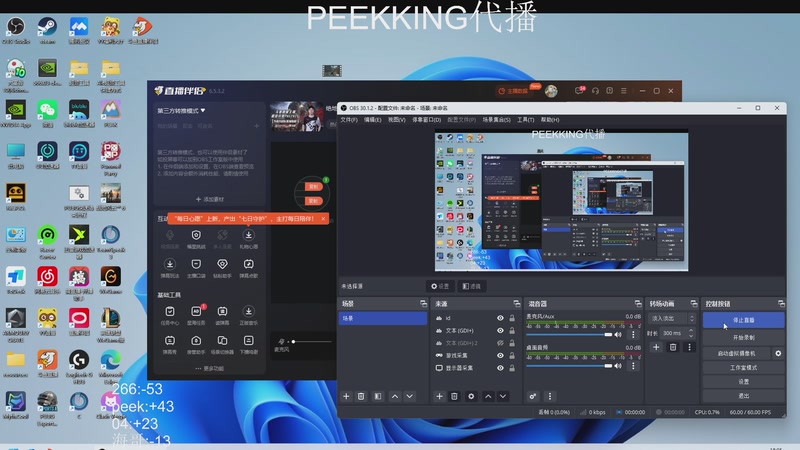Adjust the 桌面音频 volume slider

coord(569,366)
